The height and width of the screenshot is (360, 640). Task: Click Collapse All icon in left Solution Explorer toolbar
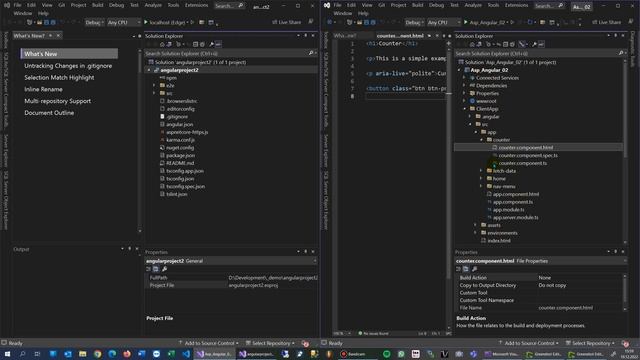tap(195, 44)
